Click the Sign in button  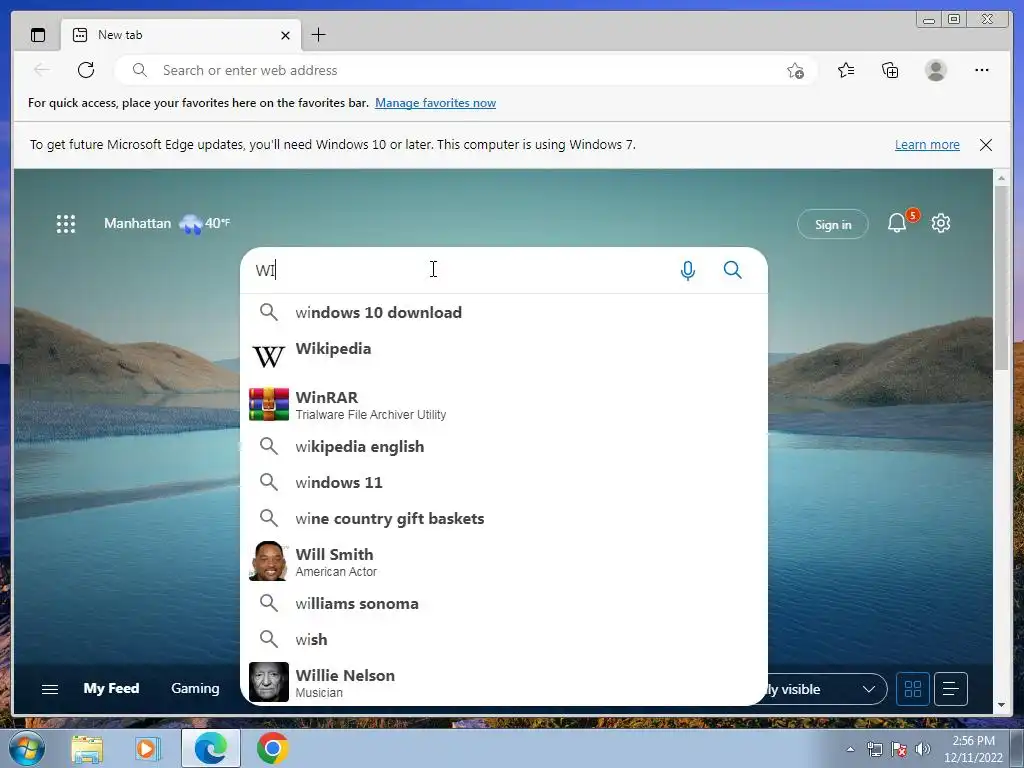833,225
